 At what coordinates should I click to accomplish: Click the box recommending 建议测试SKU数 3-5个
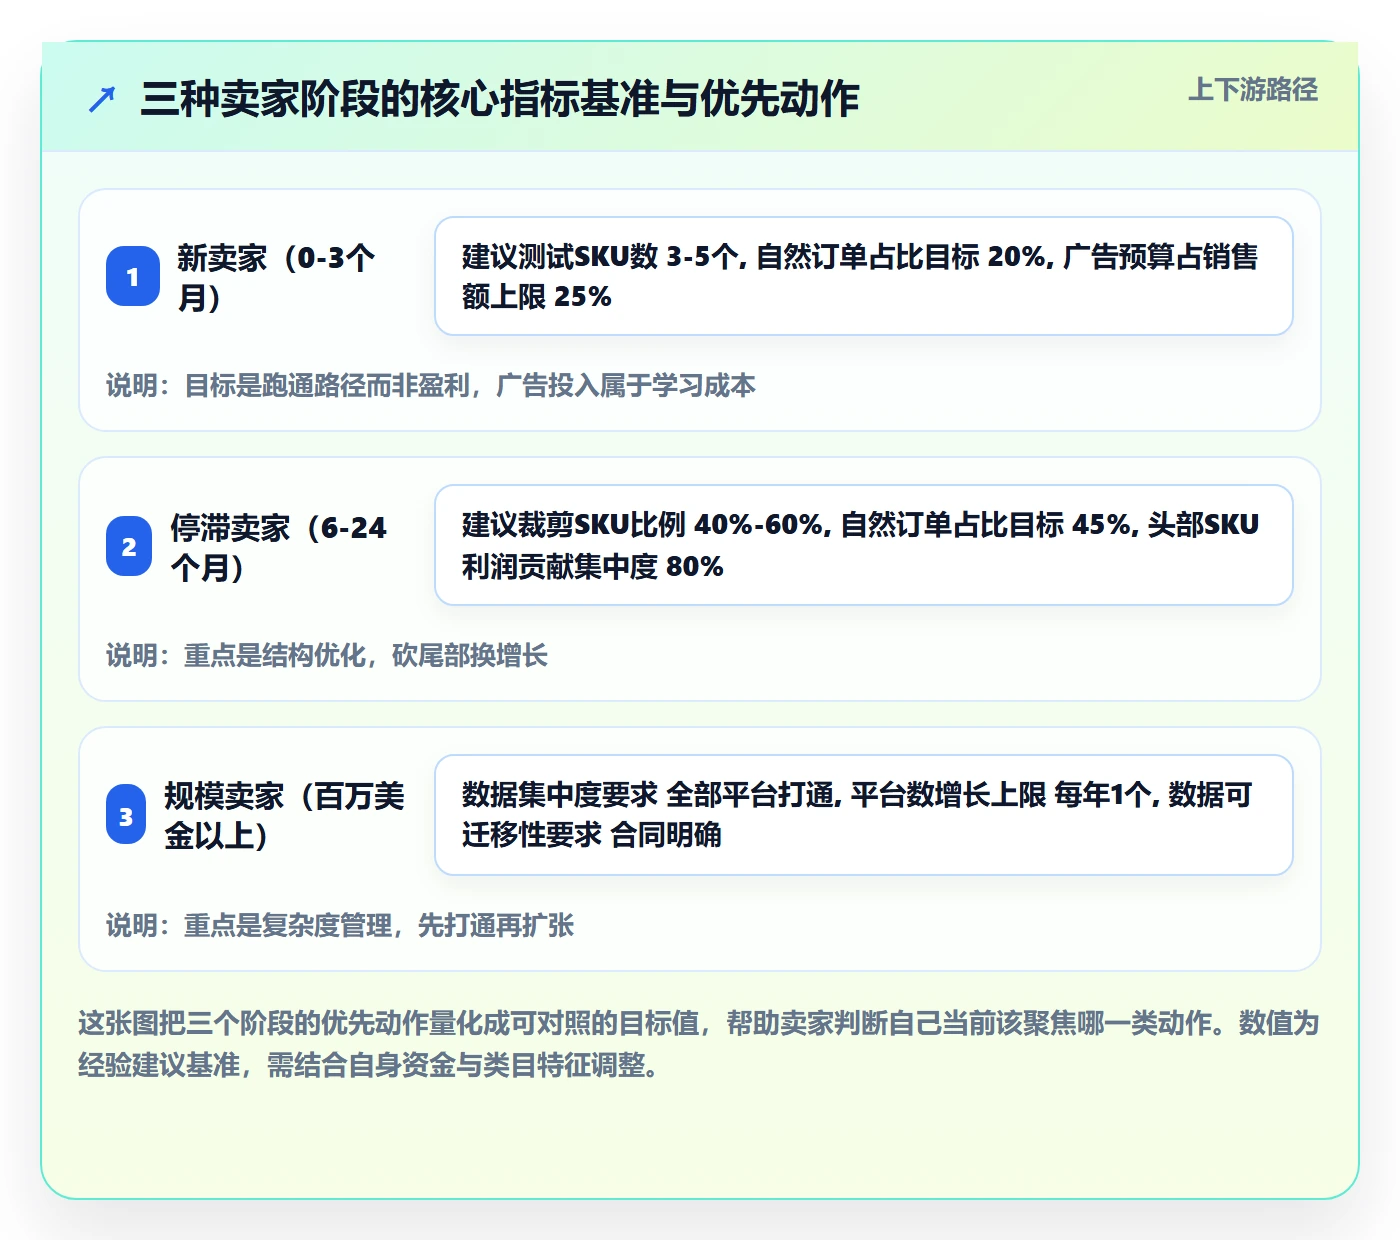click(x=864, y=276)
